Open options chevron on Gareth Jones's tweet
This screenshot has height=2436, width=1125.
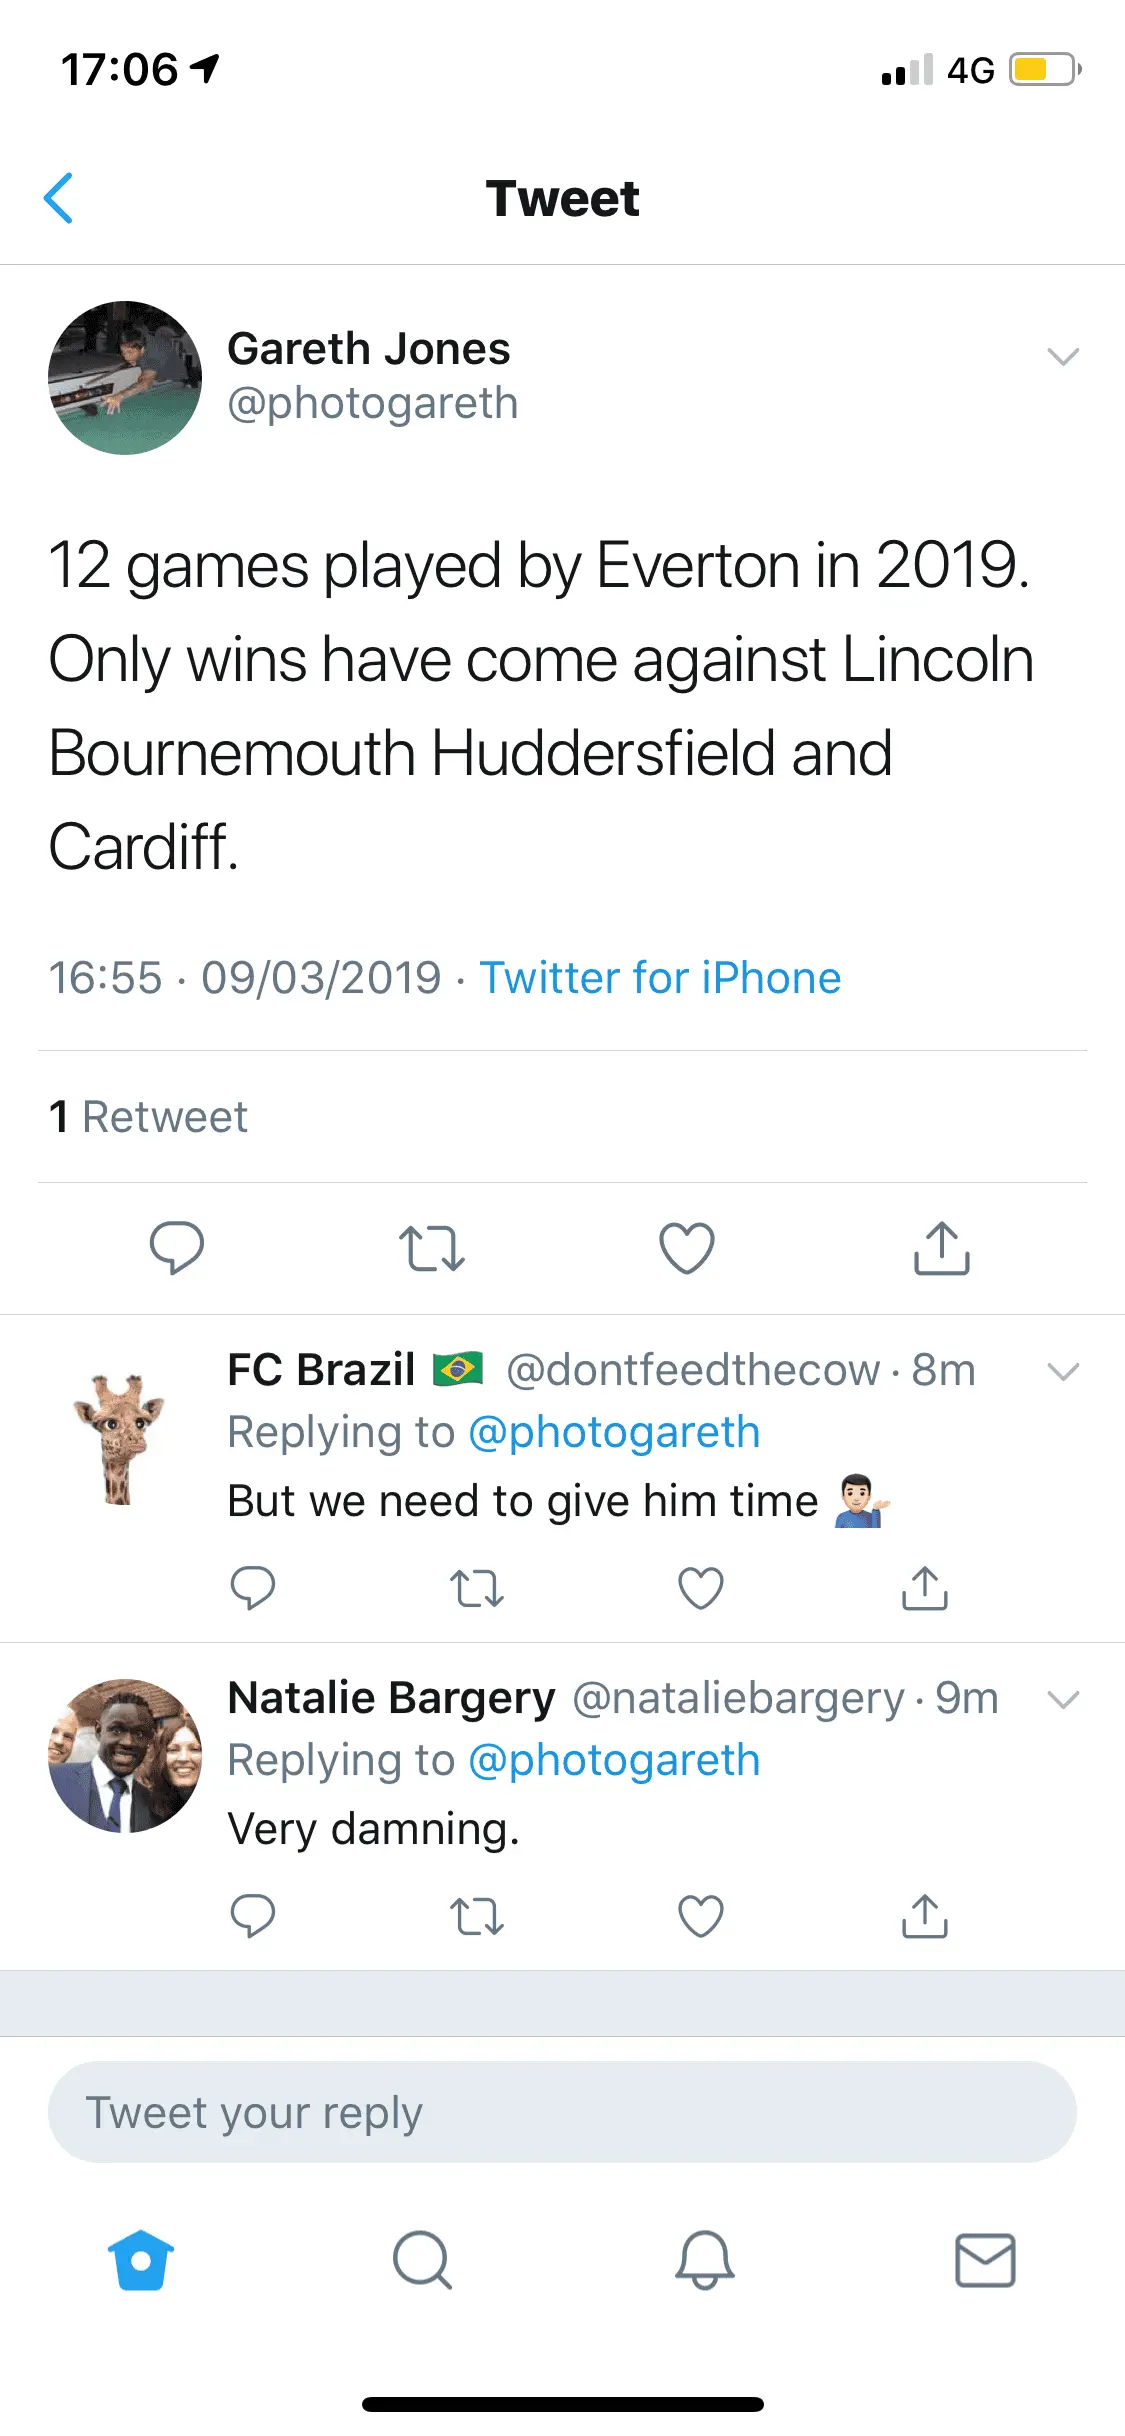1062,356
